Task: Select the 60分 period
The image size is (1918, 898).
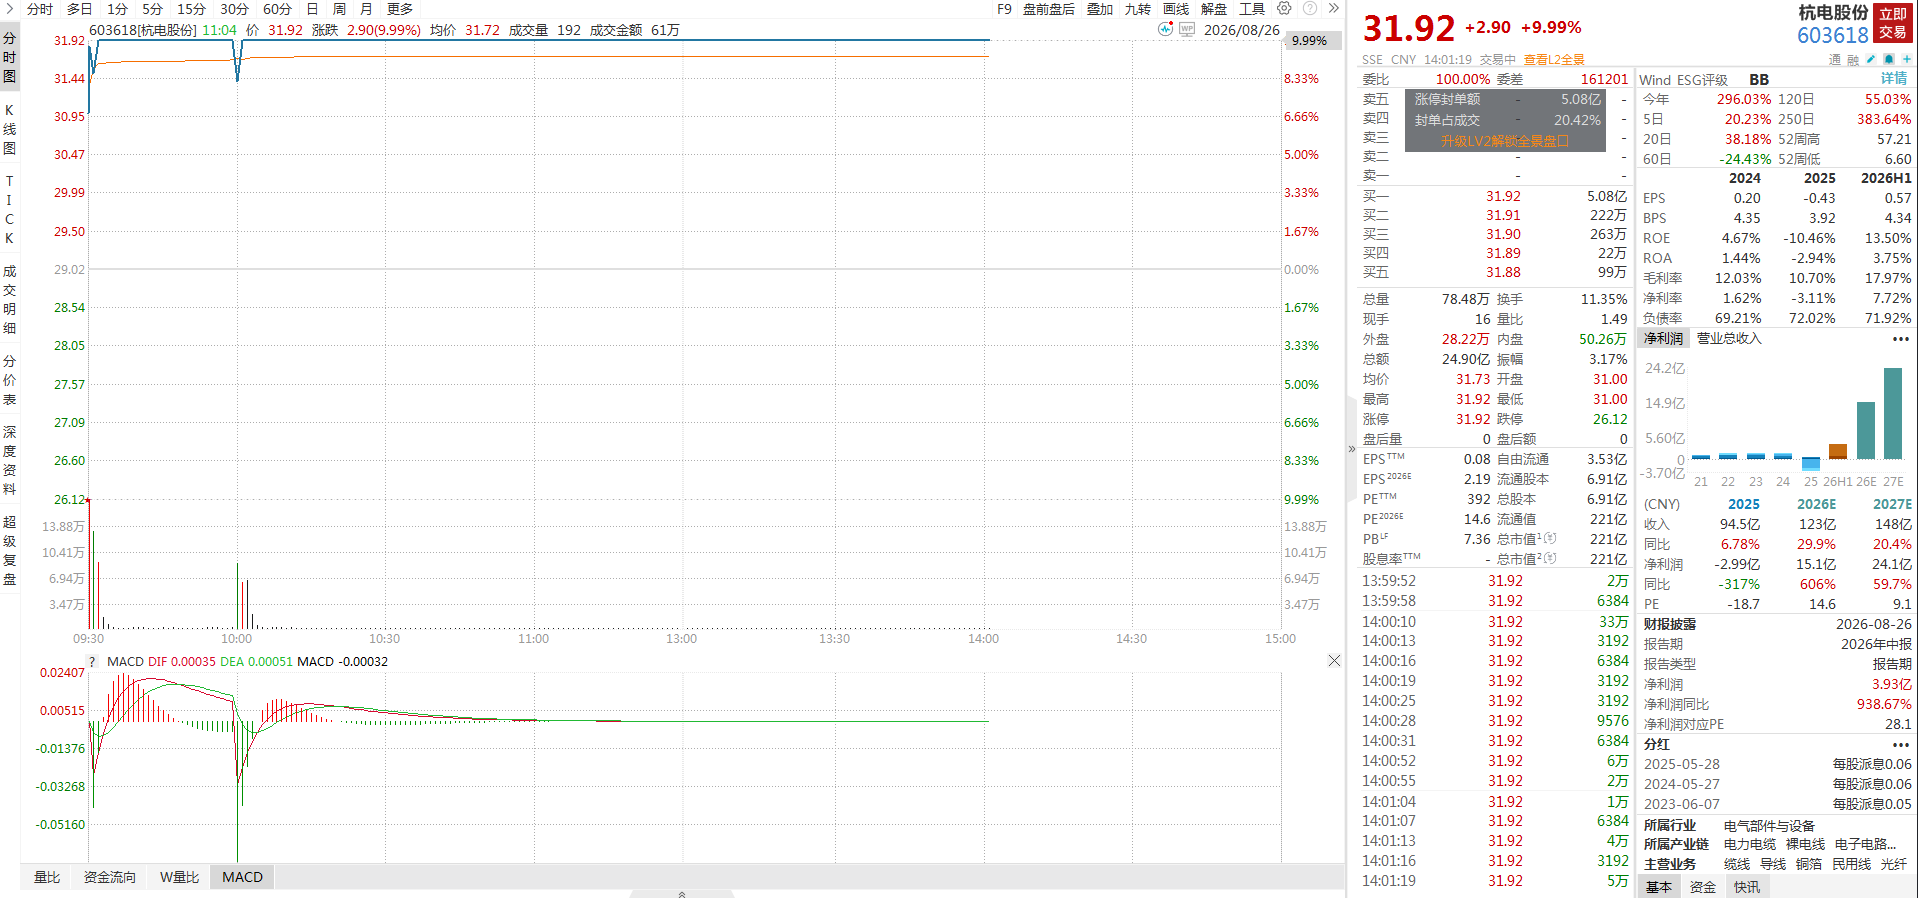Action: pyautogui.click(x=277, y=9)
